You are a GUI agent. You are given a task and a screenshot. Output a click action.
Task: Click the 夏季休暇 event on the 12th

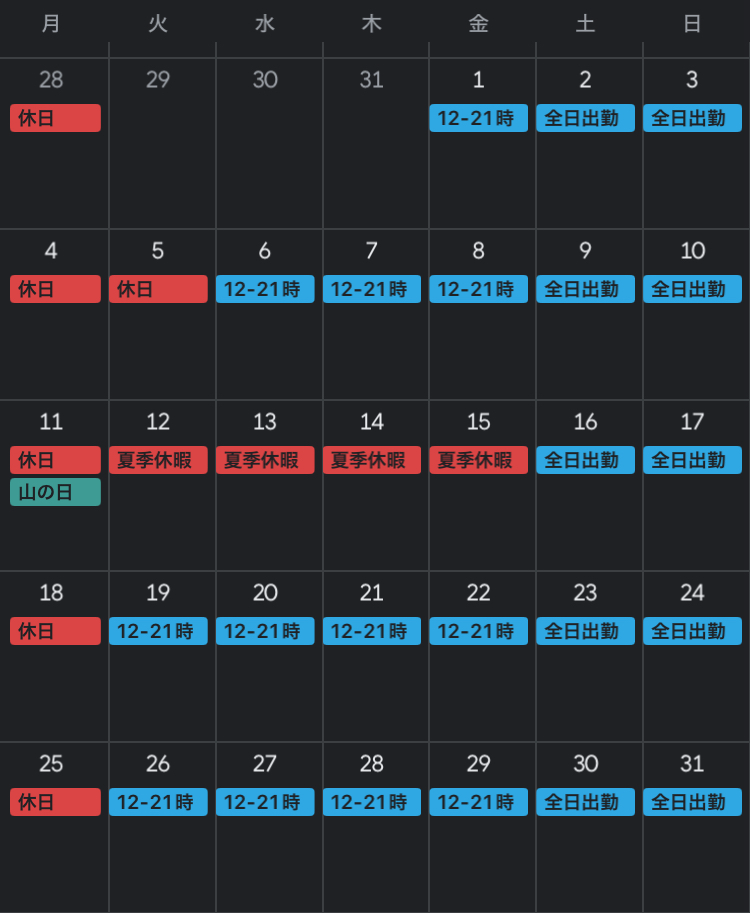158,460
